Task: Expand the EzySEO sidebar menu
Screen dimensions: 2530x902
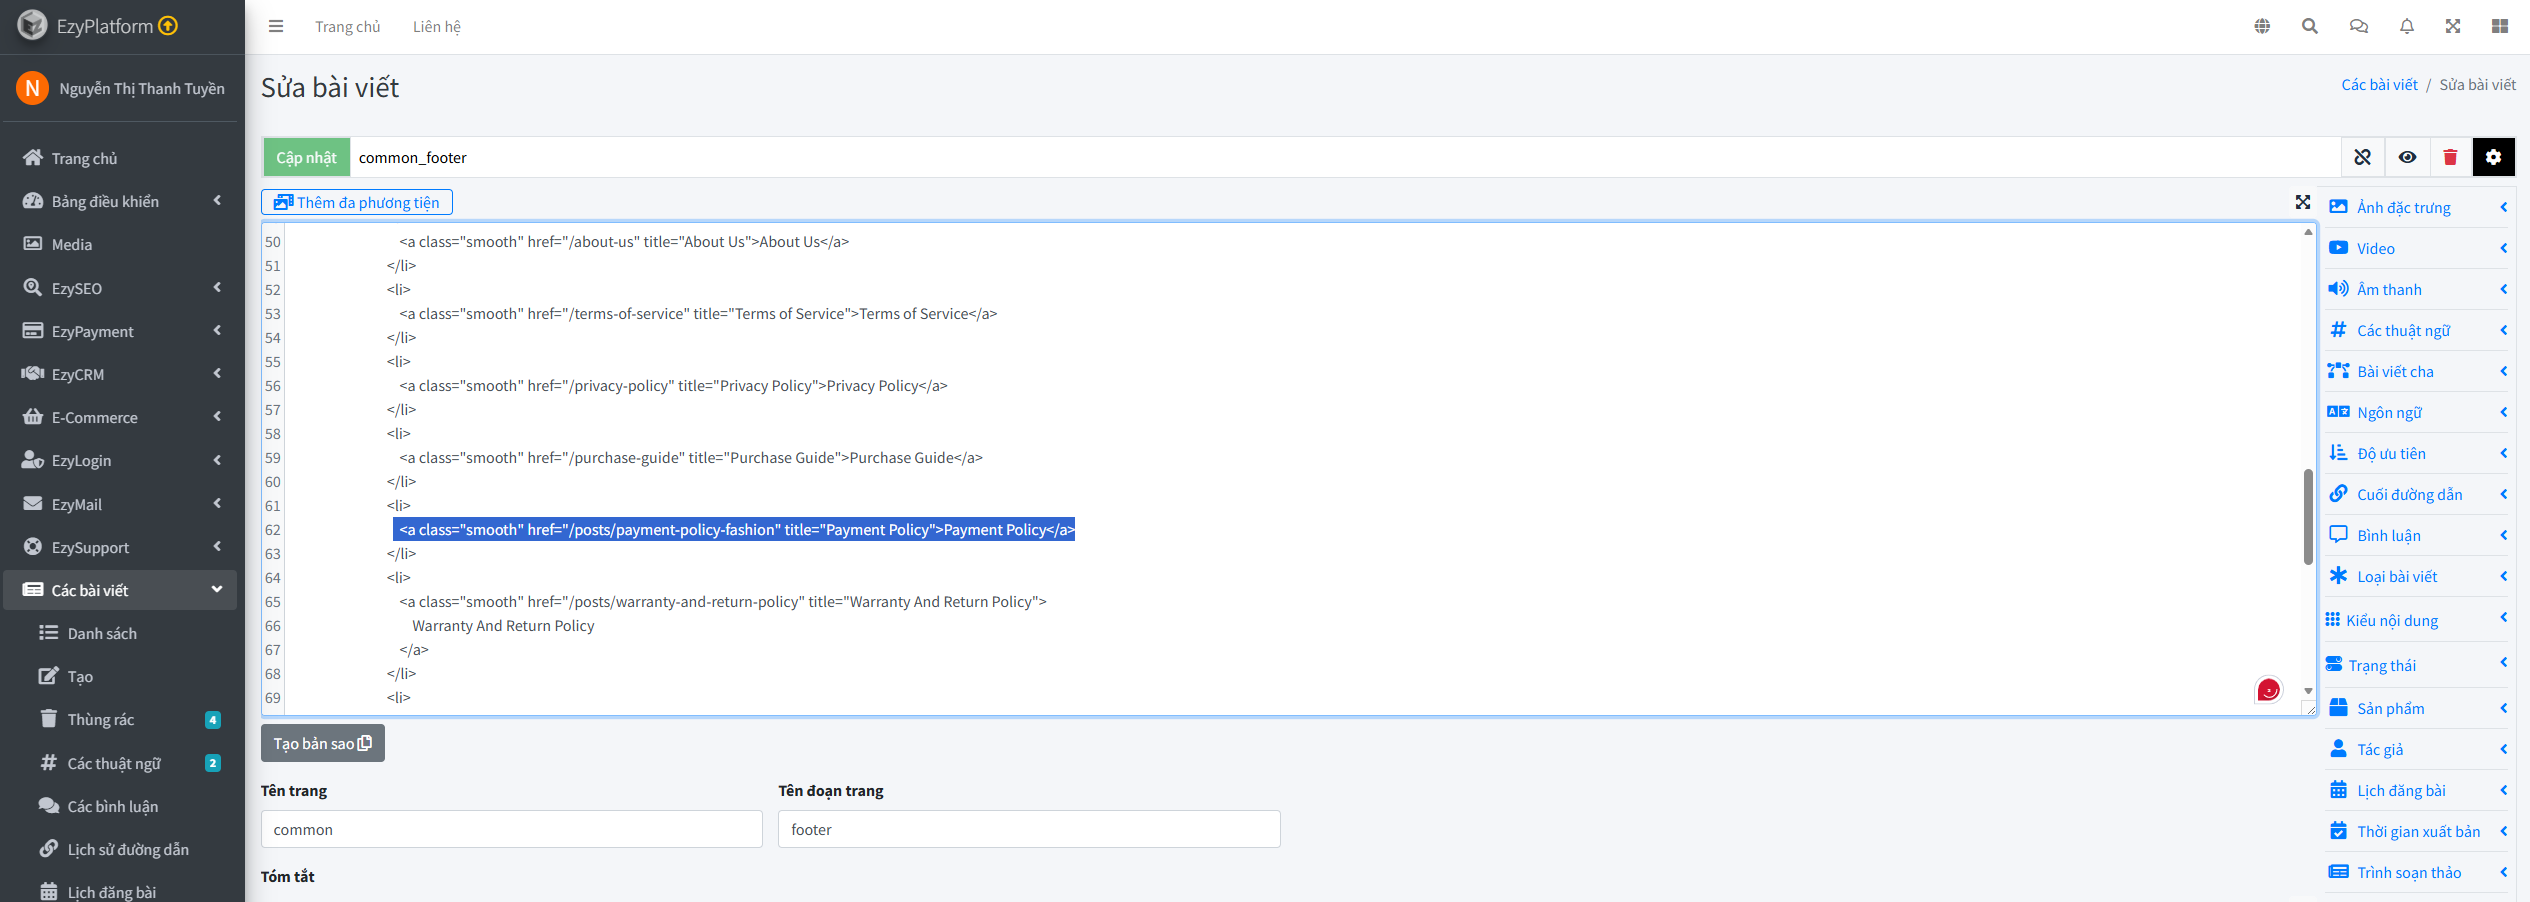Action: click(120, 288)
